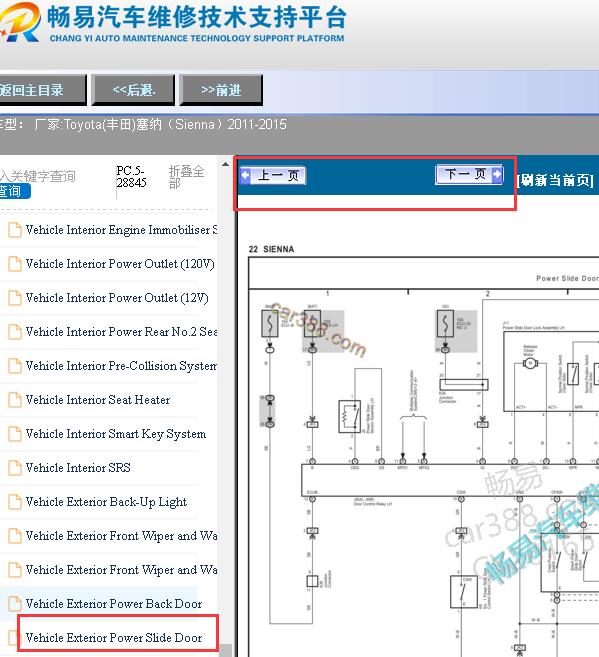Open Vehicle Interior Power Outlet (12V)
Image resolution: width=599 pixels, height=657 pixels.
117,298
